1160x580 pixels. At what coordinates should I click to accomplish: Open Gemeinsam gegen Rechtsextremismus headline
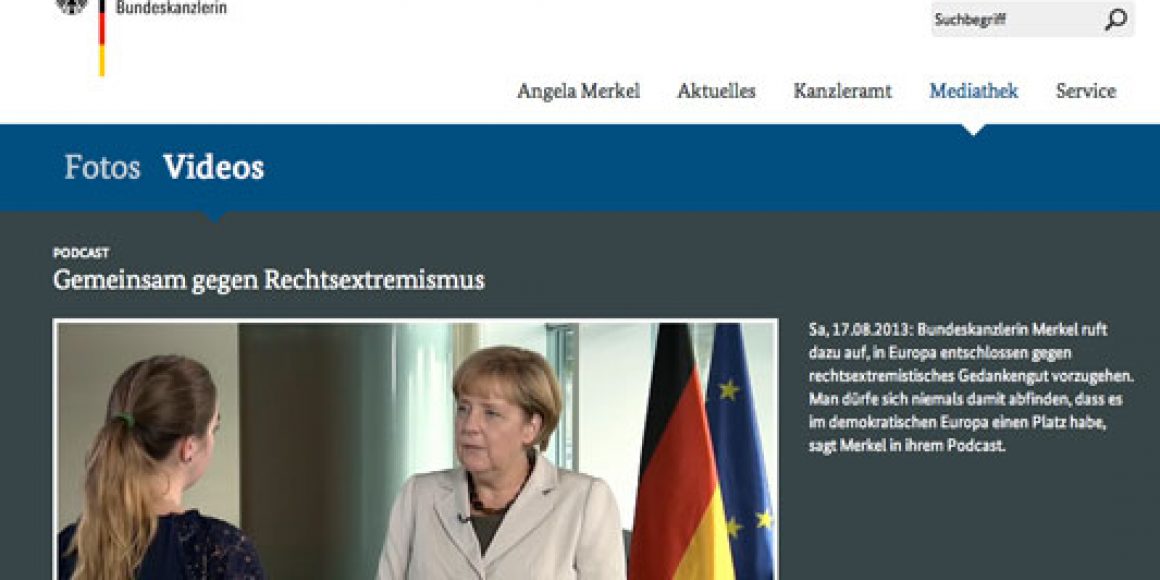[x=269, y=280]
